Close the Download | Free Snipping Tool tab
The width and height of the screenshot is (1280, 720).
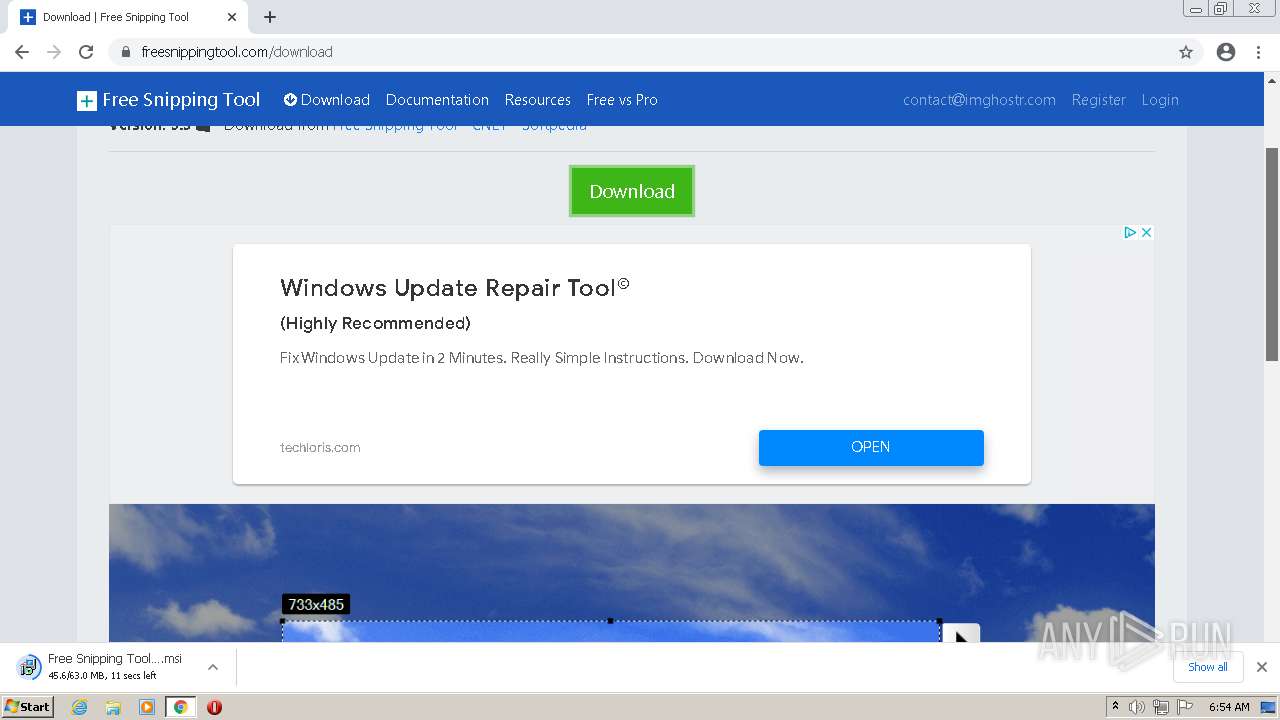tap(232, 17)
